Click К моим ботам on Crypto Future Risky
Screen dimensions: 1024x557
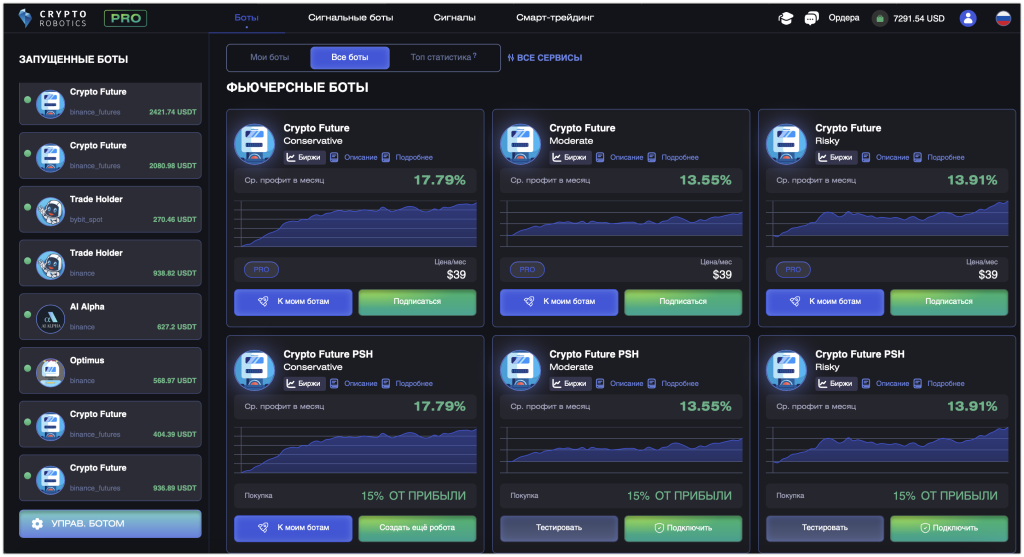click(824, 302)
